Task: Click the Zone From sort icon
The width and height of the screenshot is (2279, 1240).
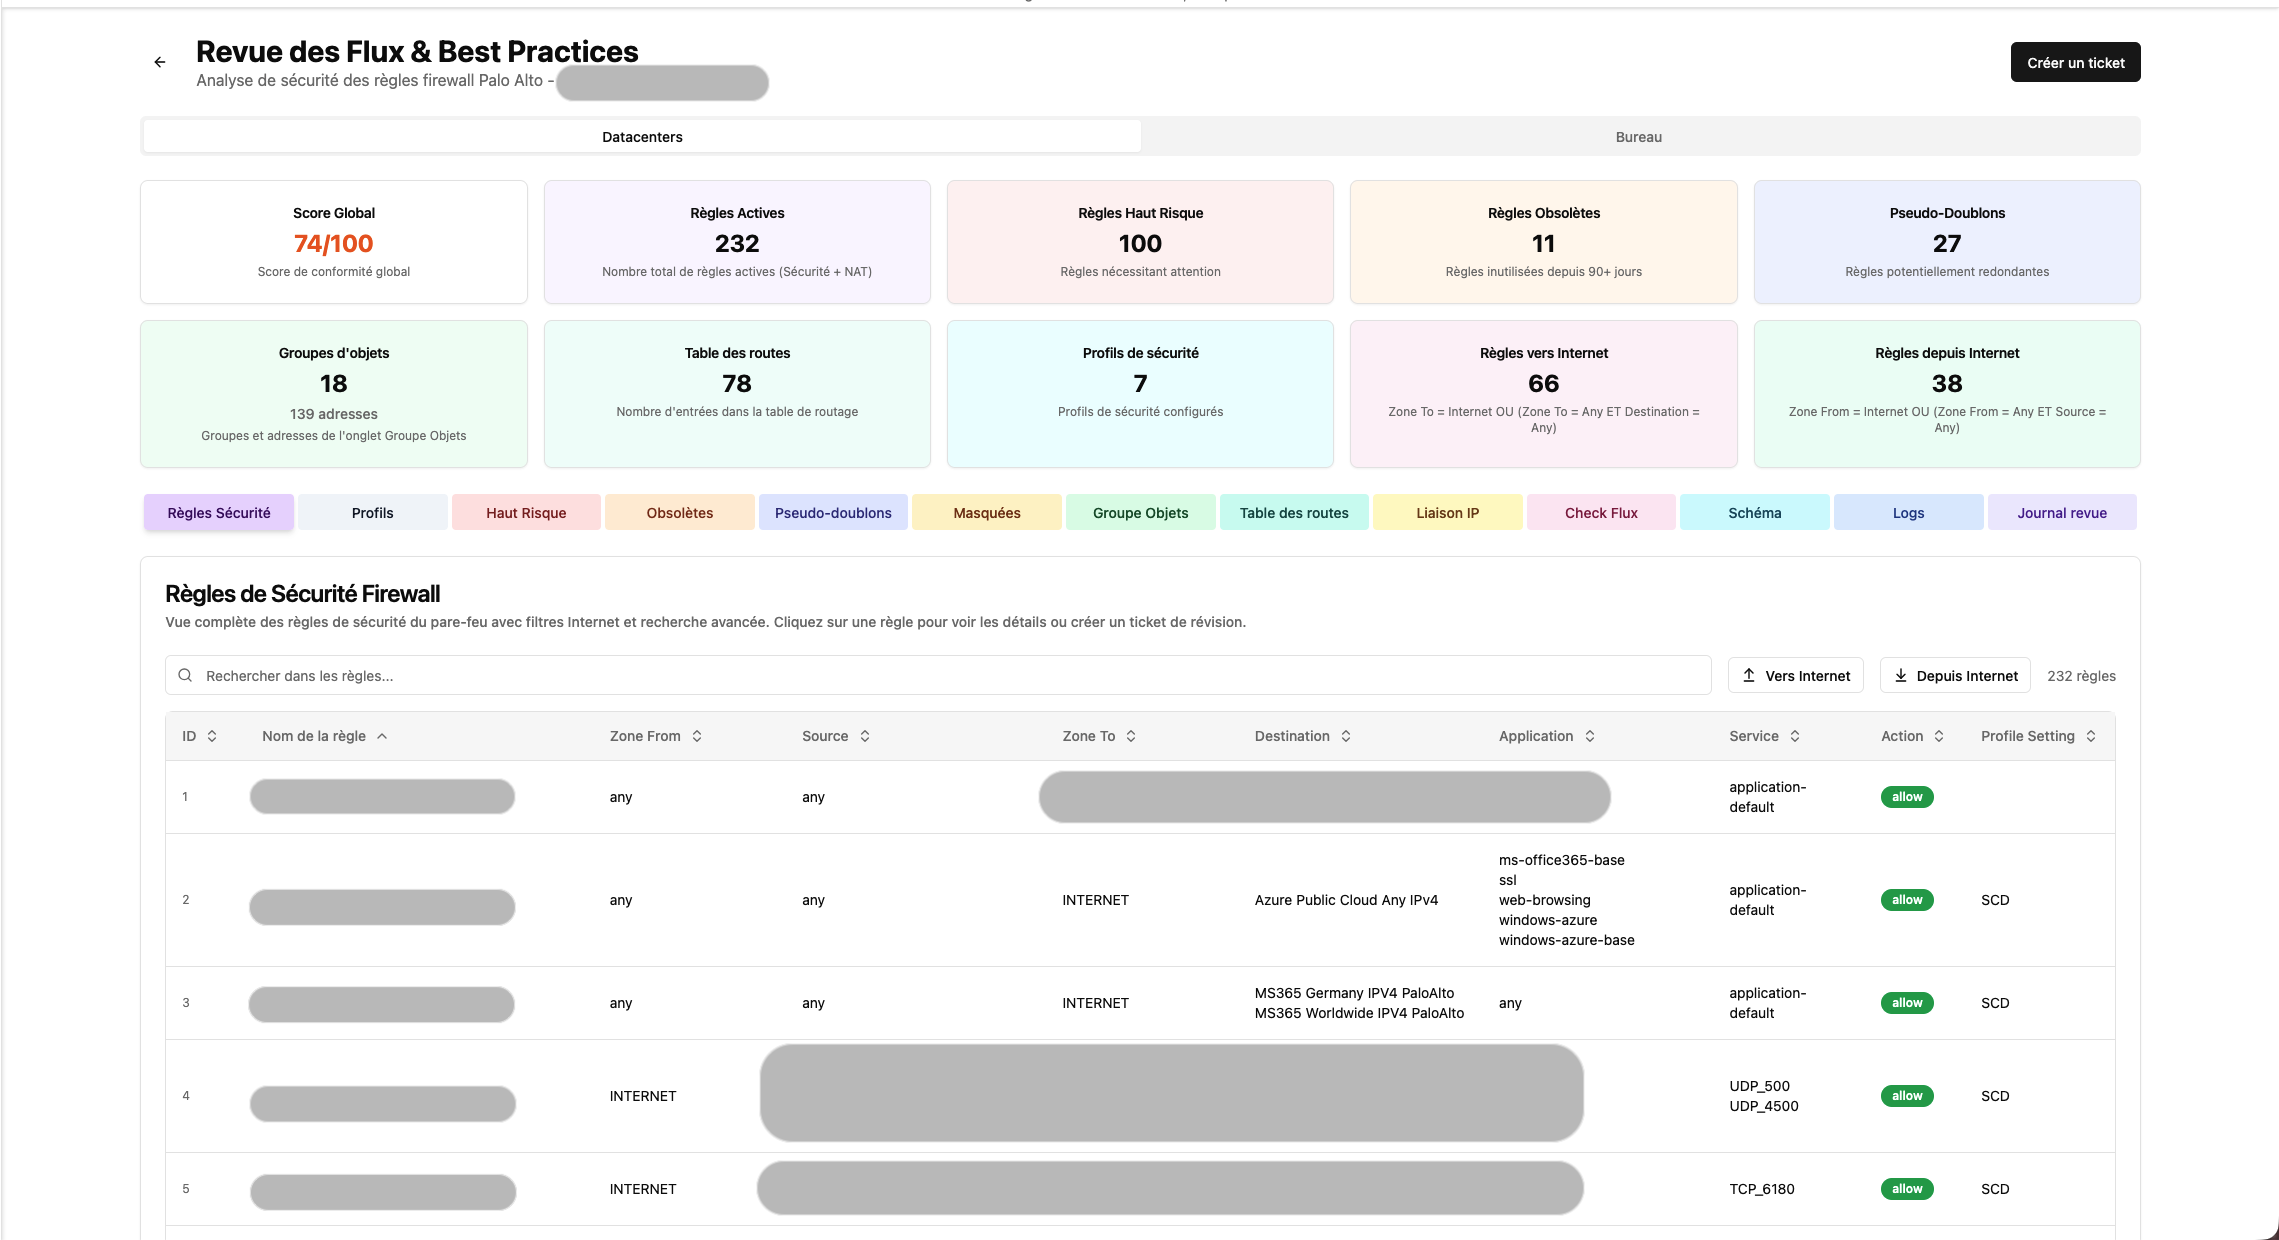Action: (697, 736)
